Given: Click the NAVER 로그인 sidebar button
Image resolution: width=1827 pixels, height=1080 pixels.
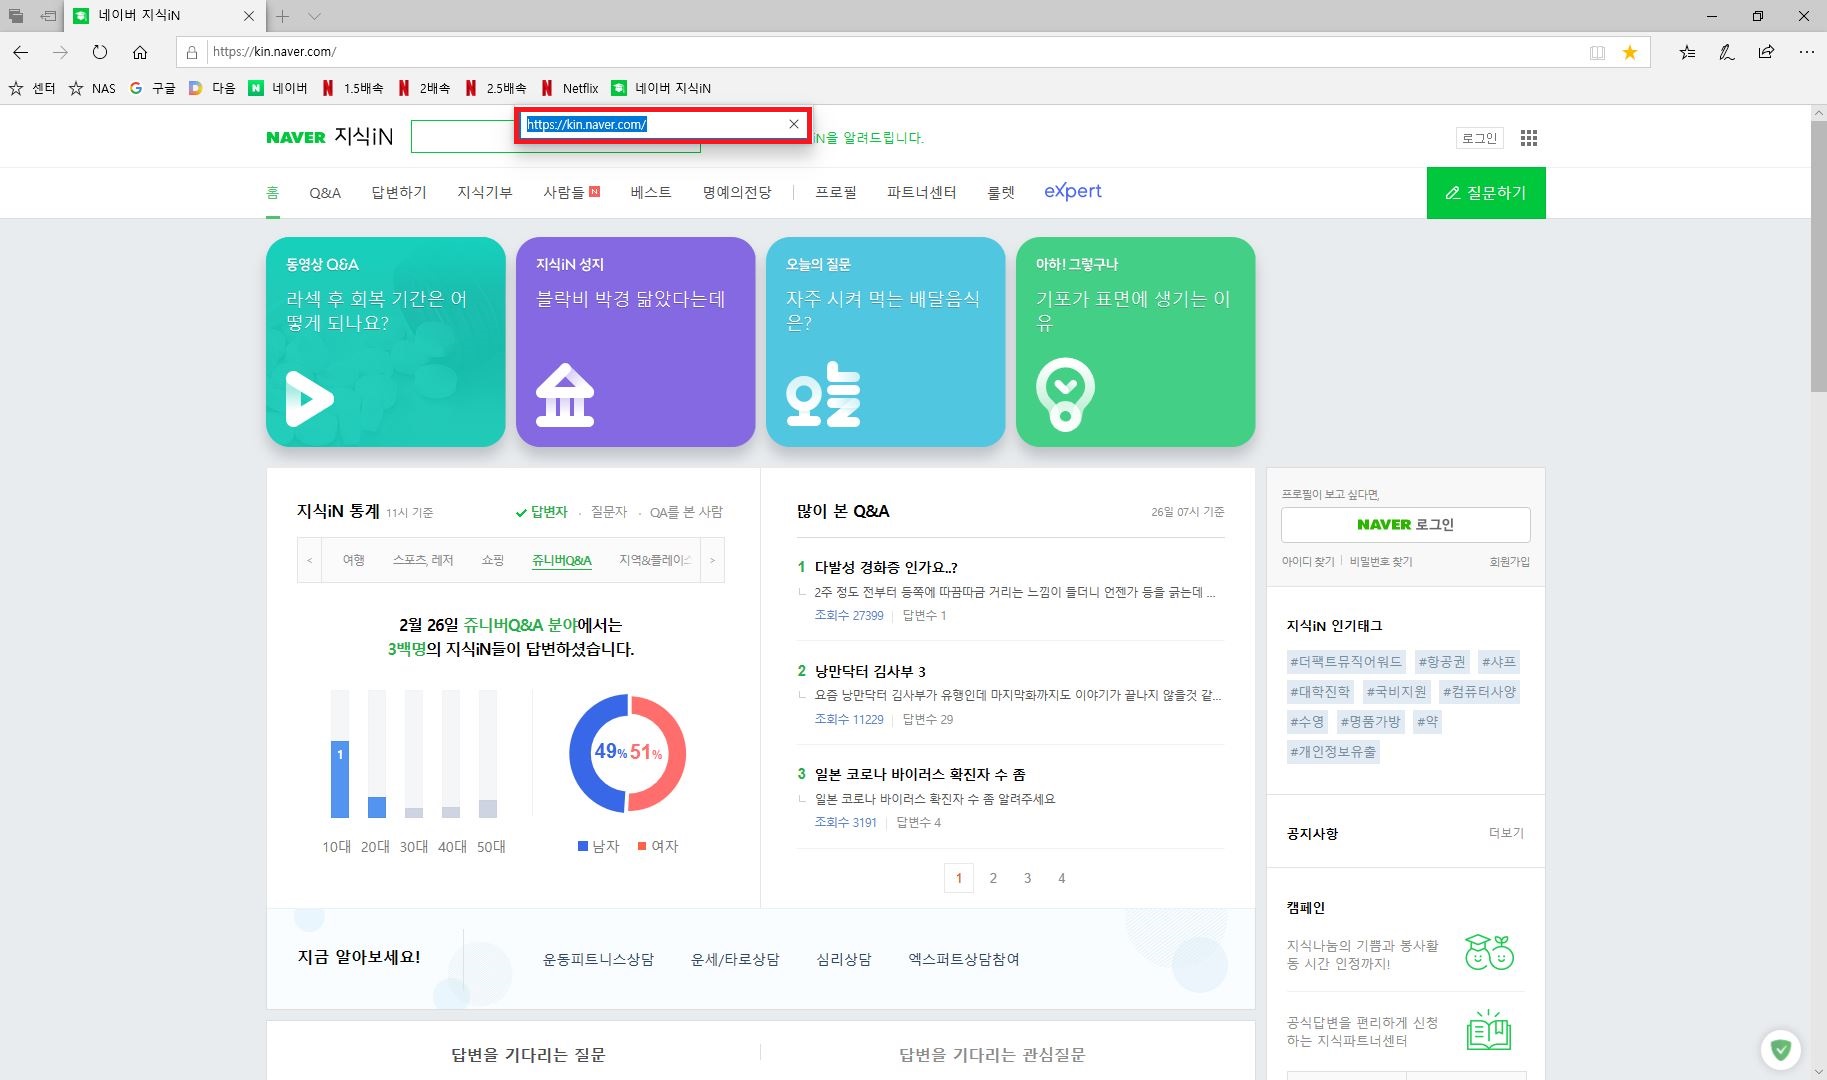Looking at the screenshot, I should (x=1405, y=525).
